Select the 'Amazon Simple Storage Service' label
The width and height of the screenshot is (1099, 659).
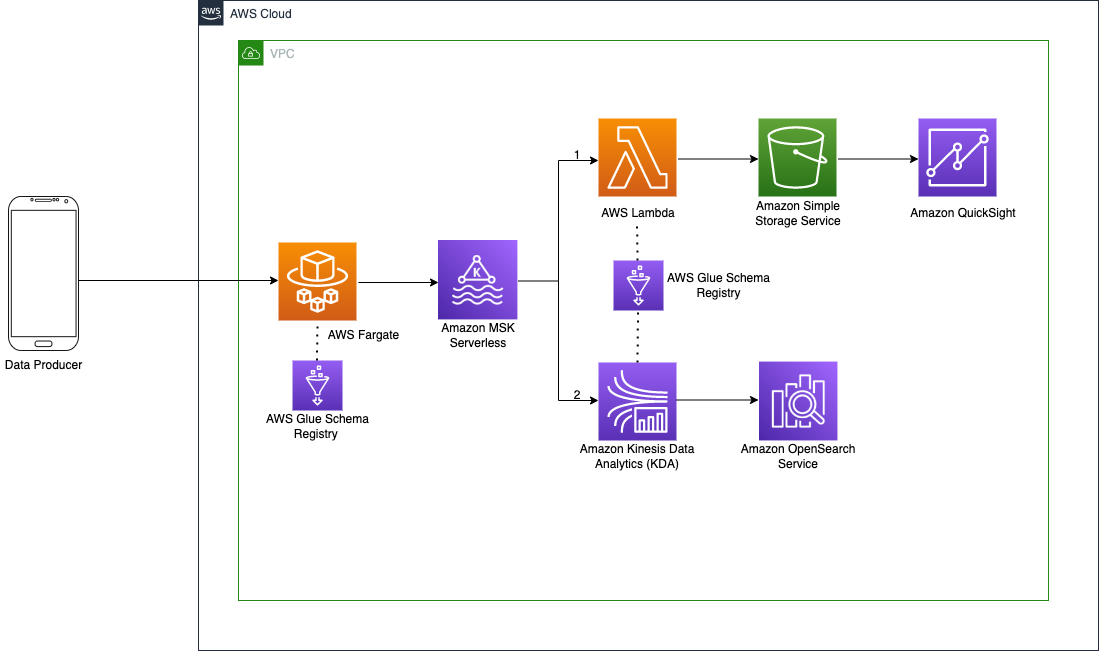798,213
